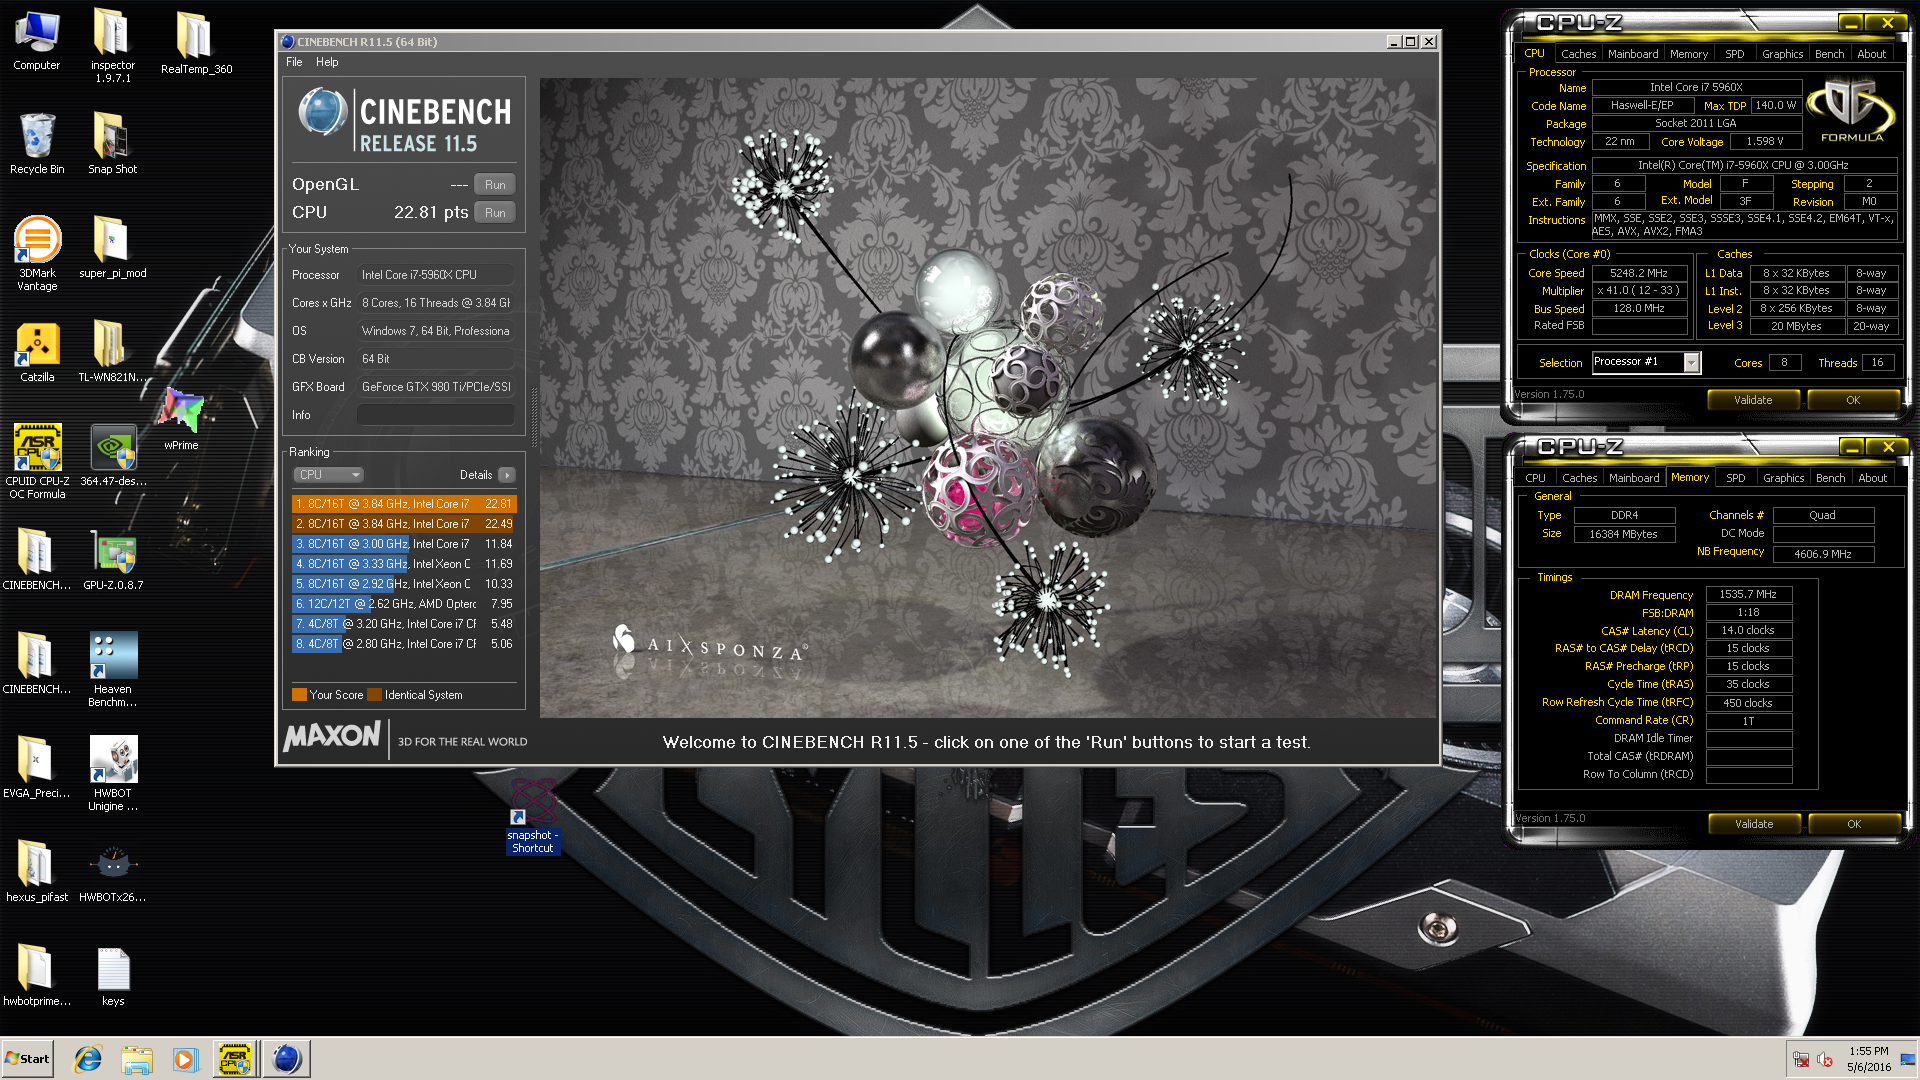
Task: Open the Help menu in Cinebench
Action: tap(327, 62)
